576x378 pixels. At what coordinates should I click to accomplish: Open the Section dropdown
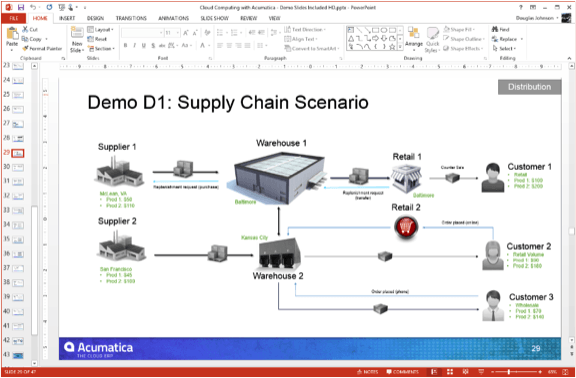click(x=101, y=48)
